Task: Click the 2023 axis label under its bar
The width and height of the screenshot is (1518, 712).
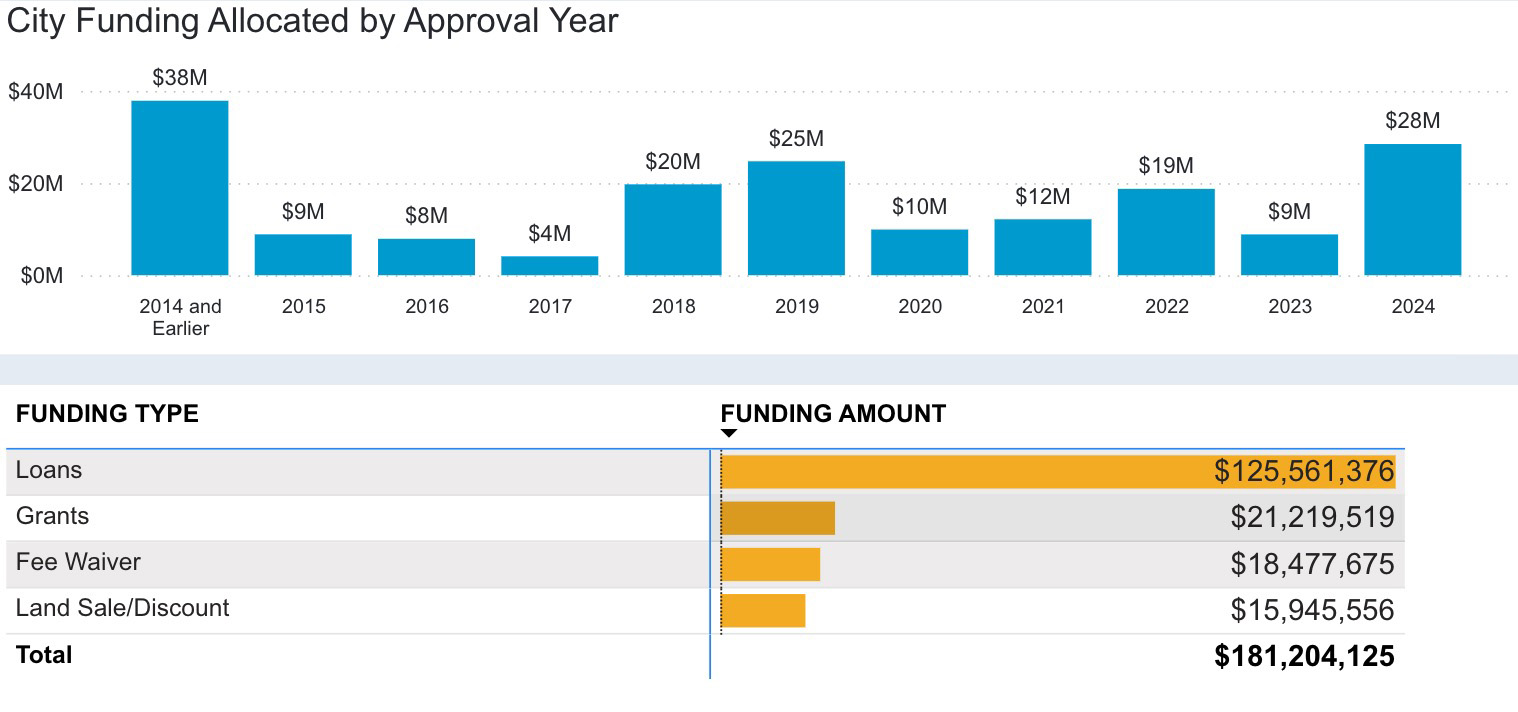Action: pyautogui.click(x=1290, y=307)
